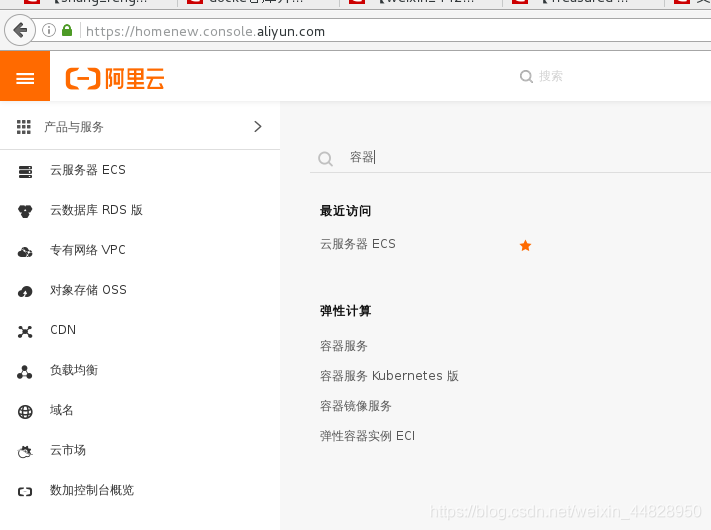Open 云数据库 RDS 版 in sidebar
Viewport: 711px width, 530px height.
point(96,210)
